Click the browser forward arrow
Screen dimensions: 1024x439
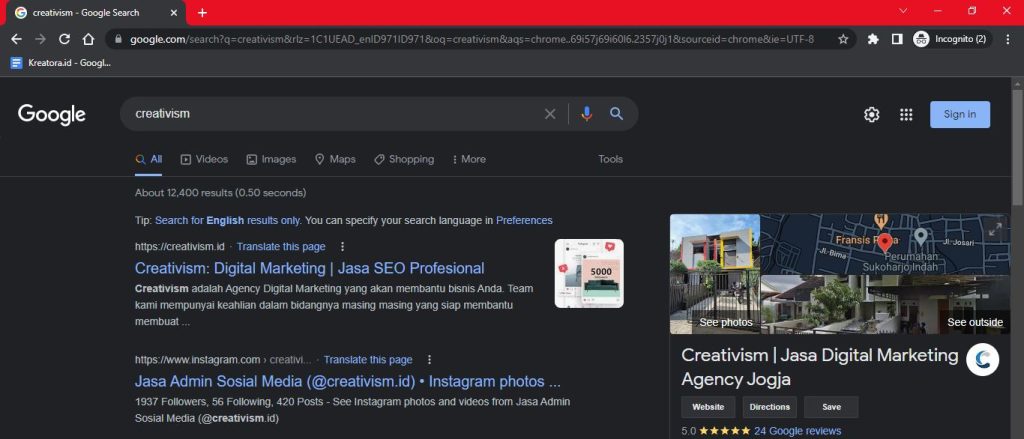(40, 39)
